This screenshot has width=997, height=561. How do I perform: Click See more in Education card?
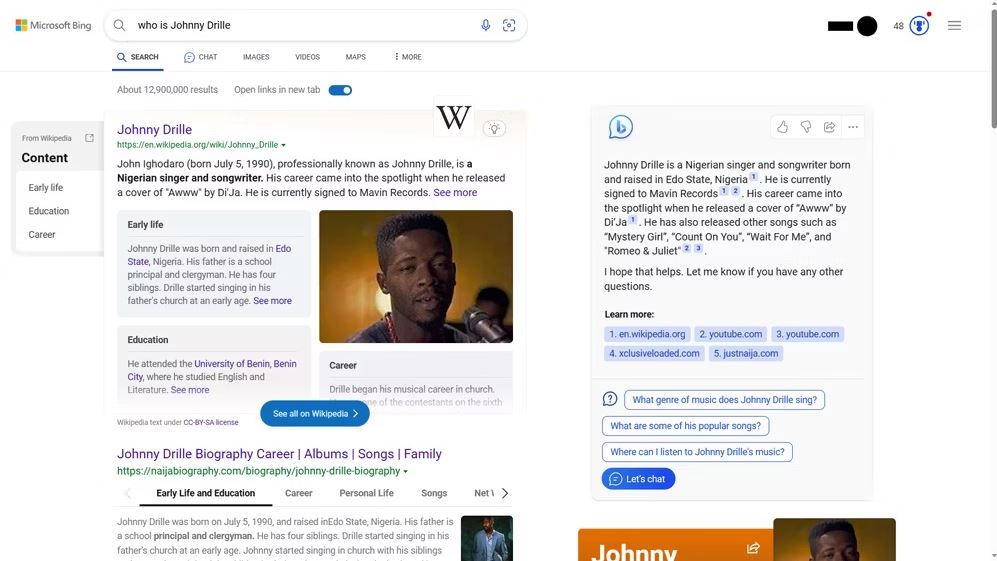click(189, 390)
